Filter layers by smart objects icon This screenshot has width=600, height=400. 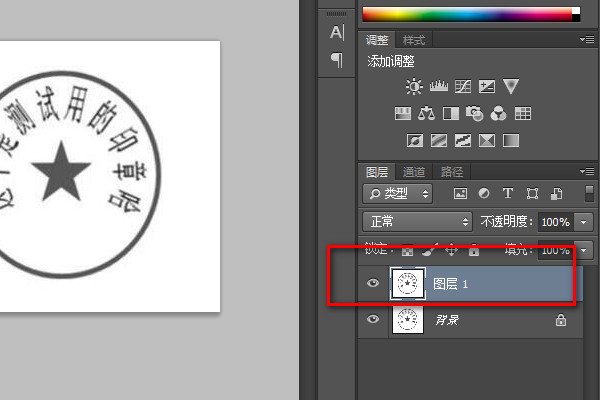coord(556,193)
